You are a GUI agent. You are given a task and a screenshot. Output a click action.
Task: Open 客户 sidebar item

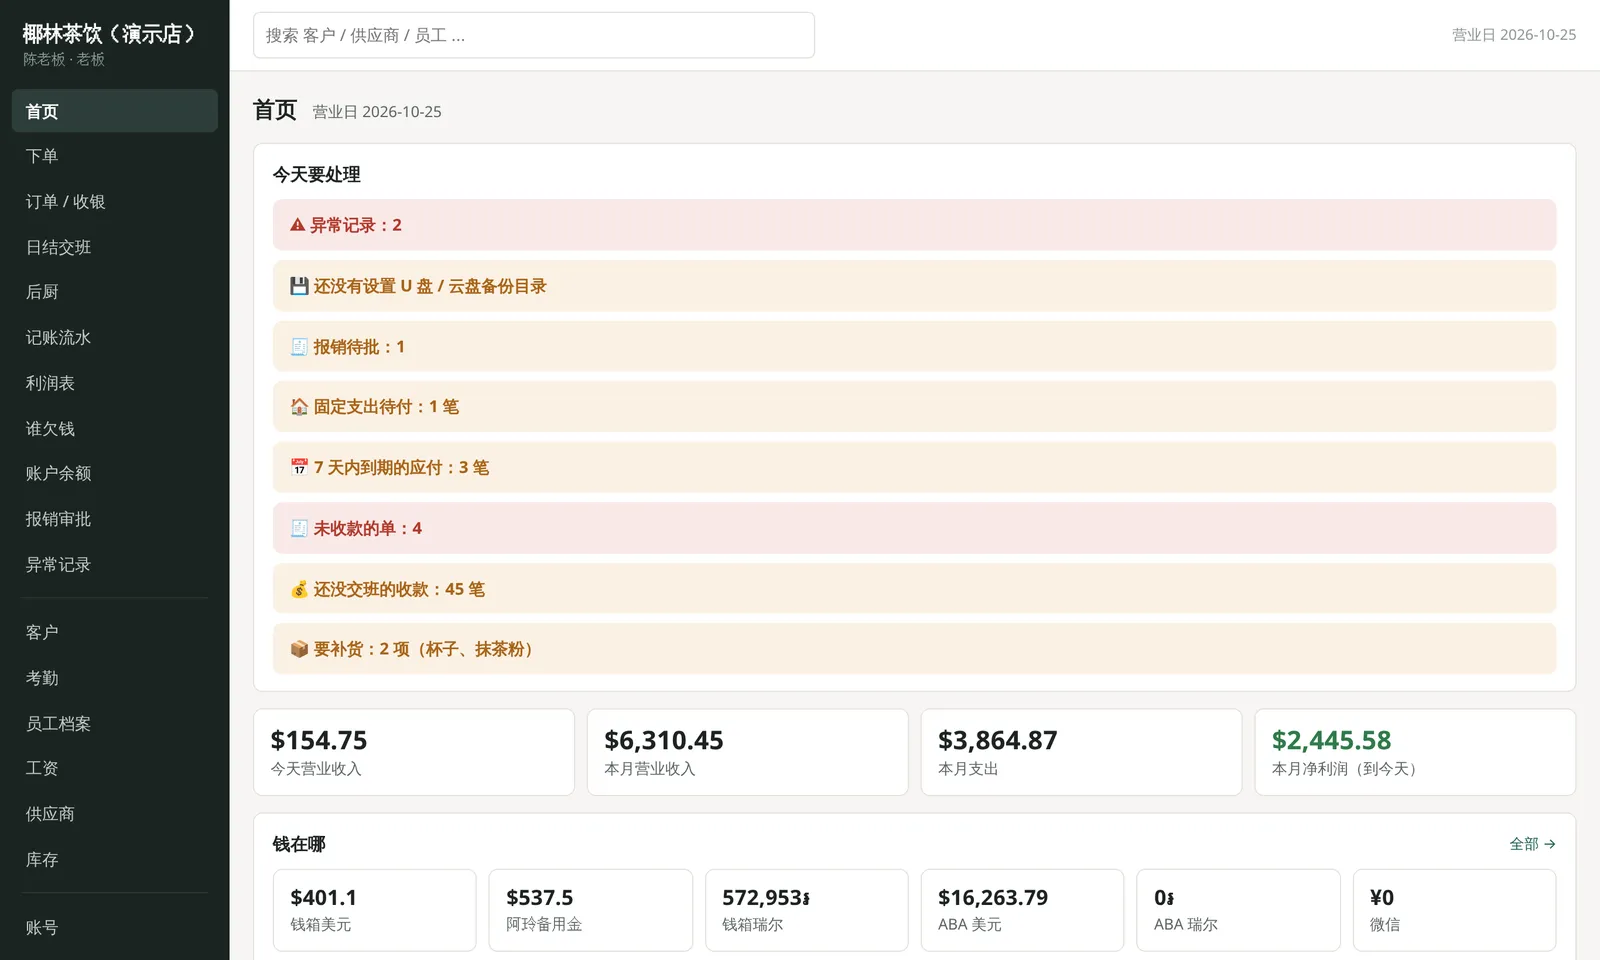coord(115,633)
